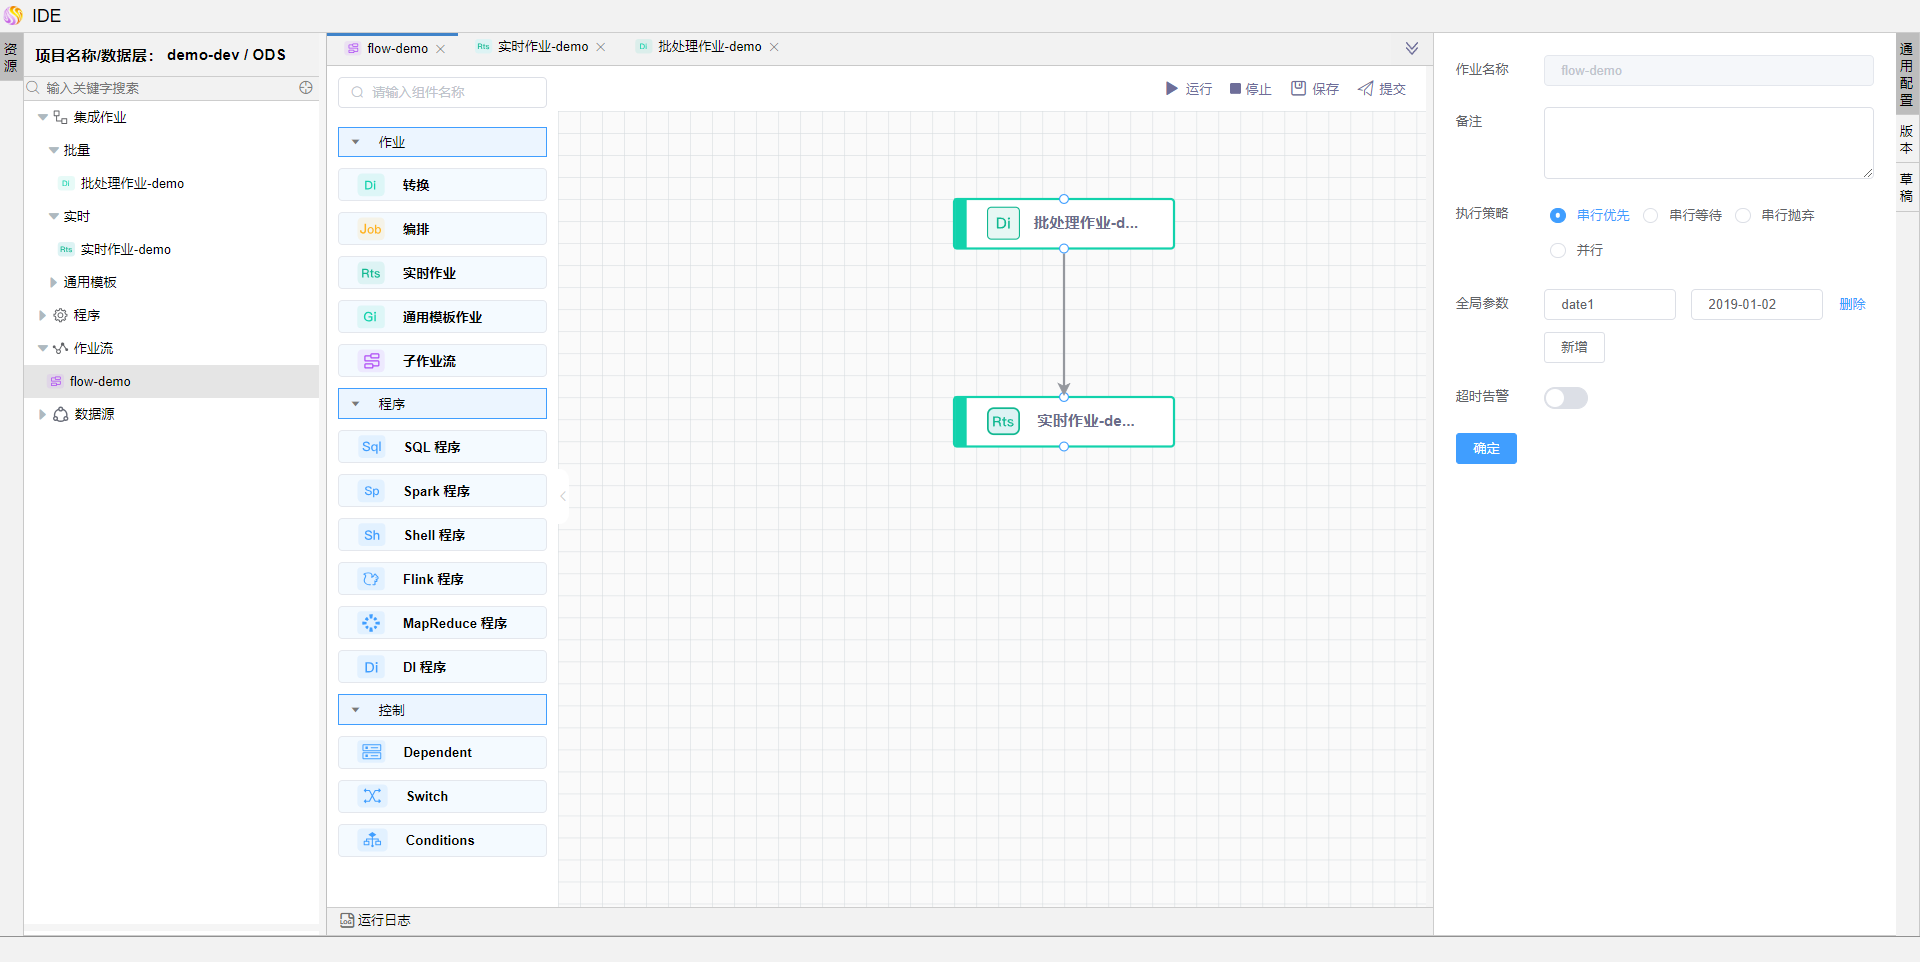Select serial wait (串行等待) radio option
This screenshot has height=962, width=1920.
click(1651, 216)
